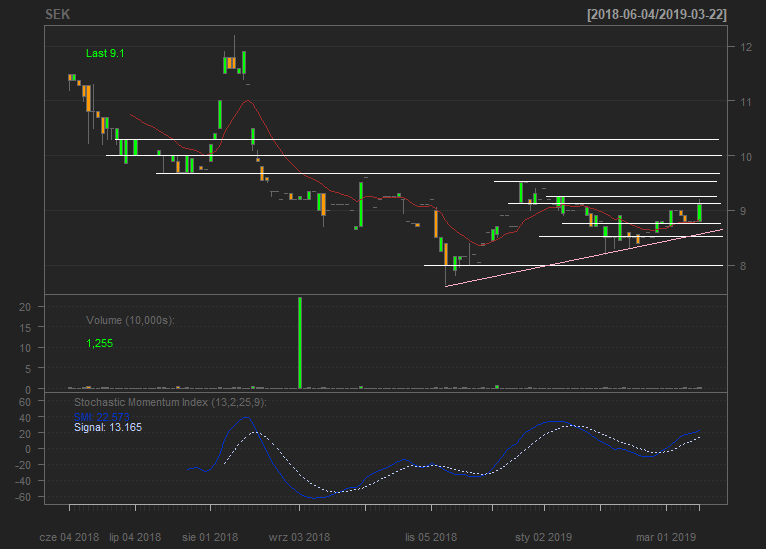Click price axis label 11
Viewport: 766px width, 549px height.
pos(746,102)
